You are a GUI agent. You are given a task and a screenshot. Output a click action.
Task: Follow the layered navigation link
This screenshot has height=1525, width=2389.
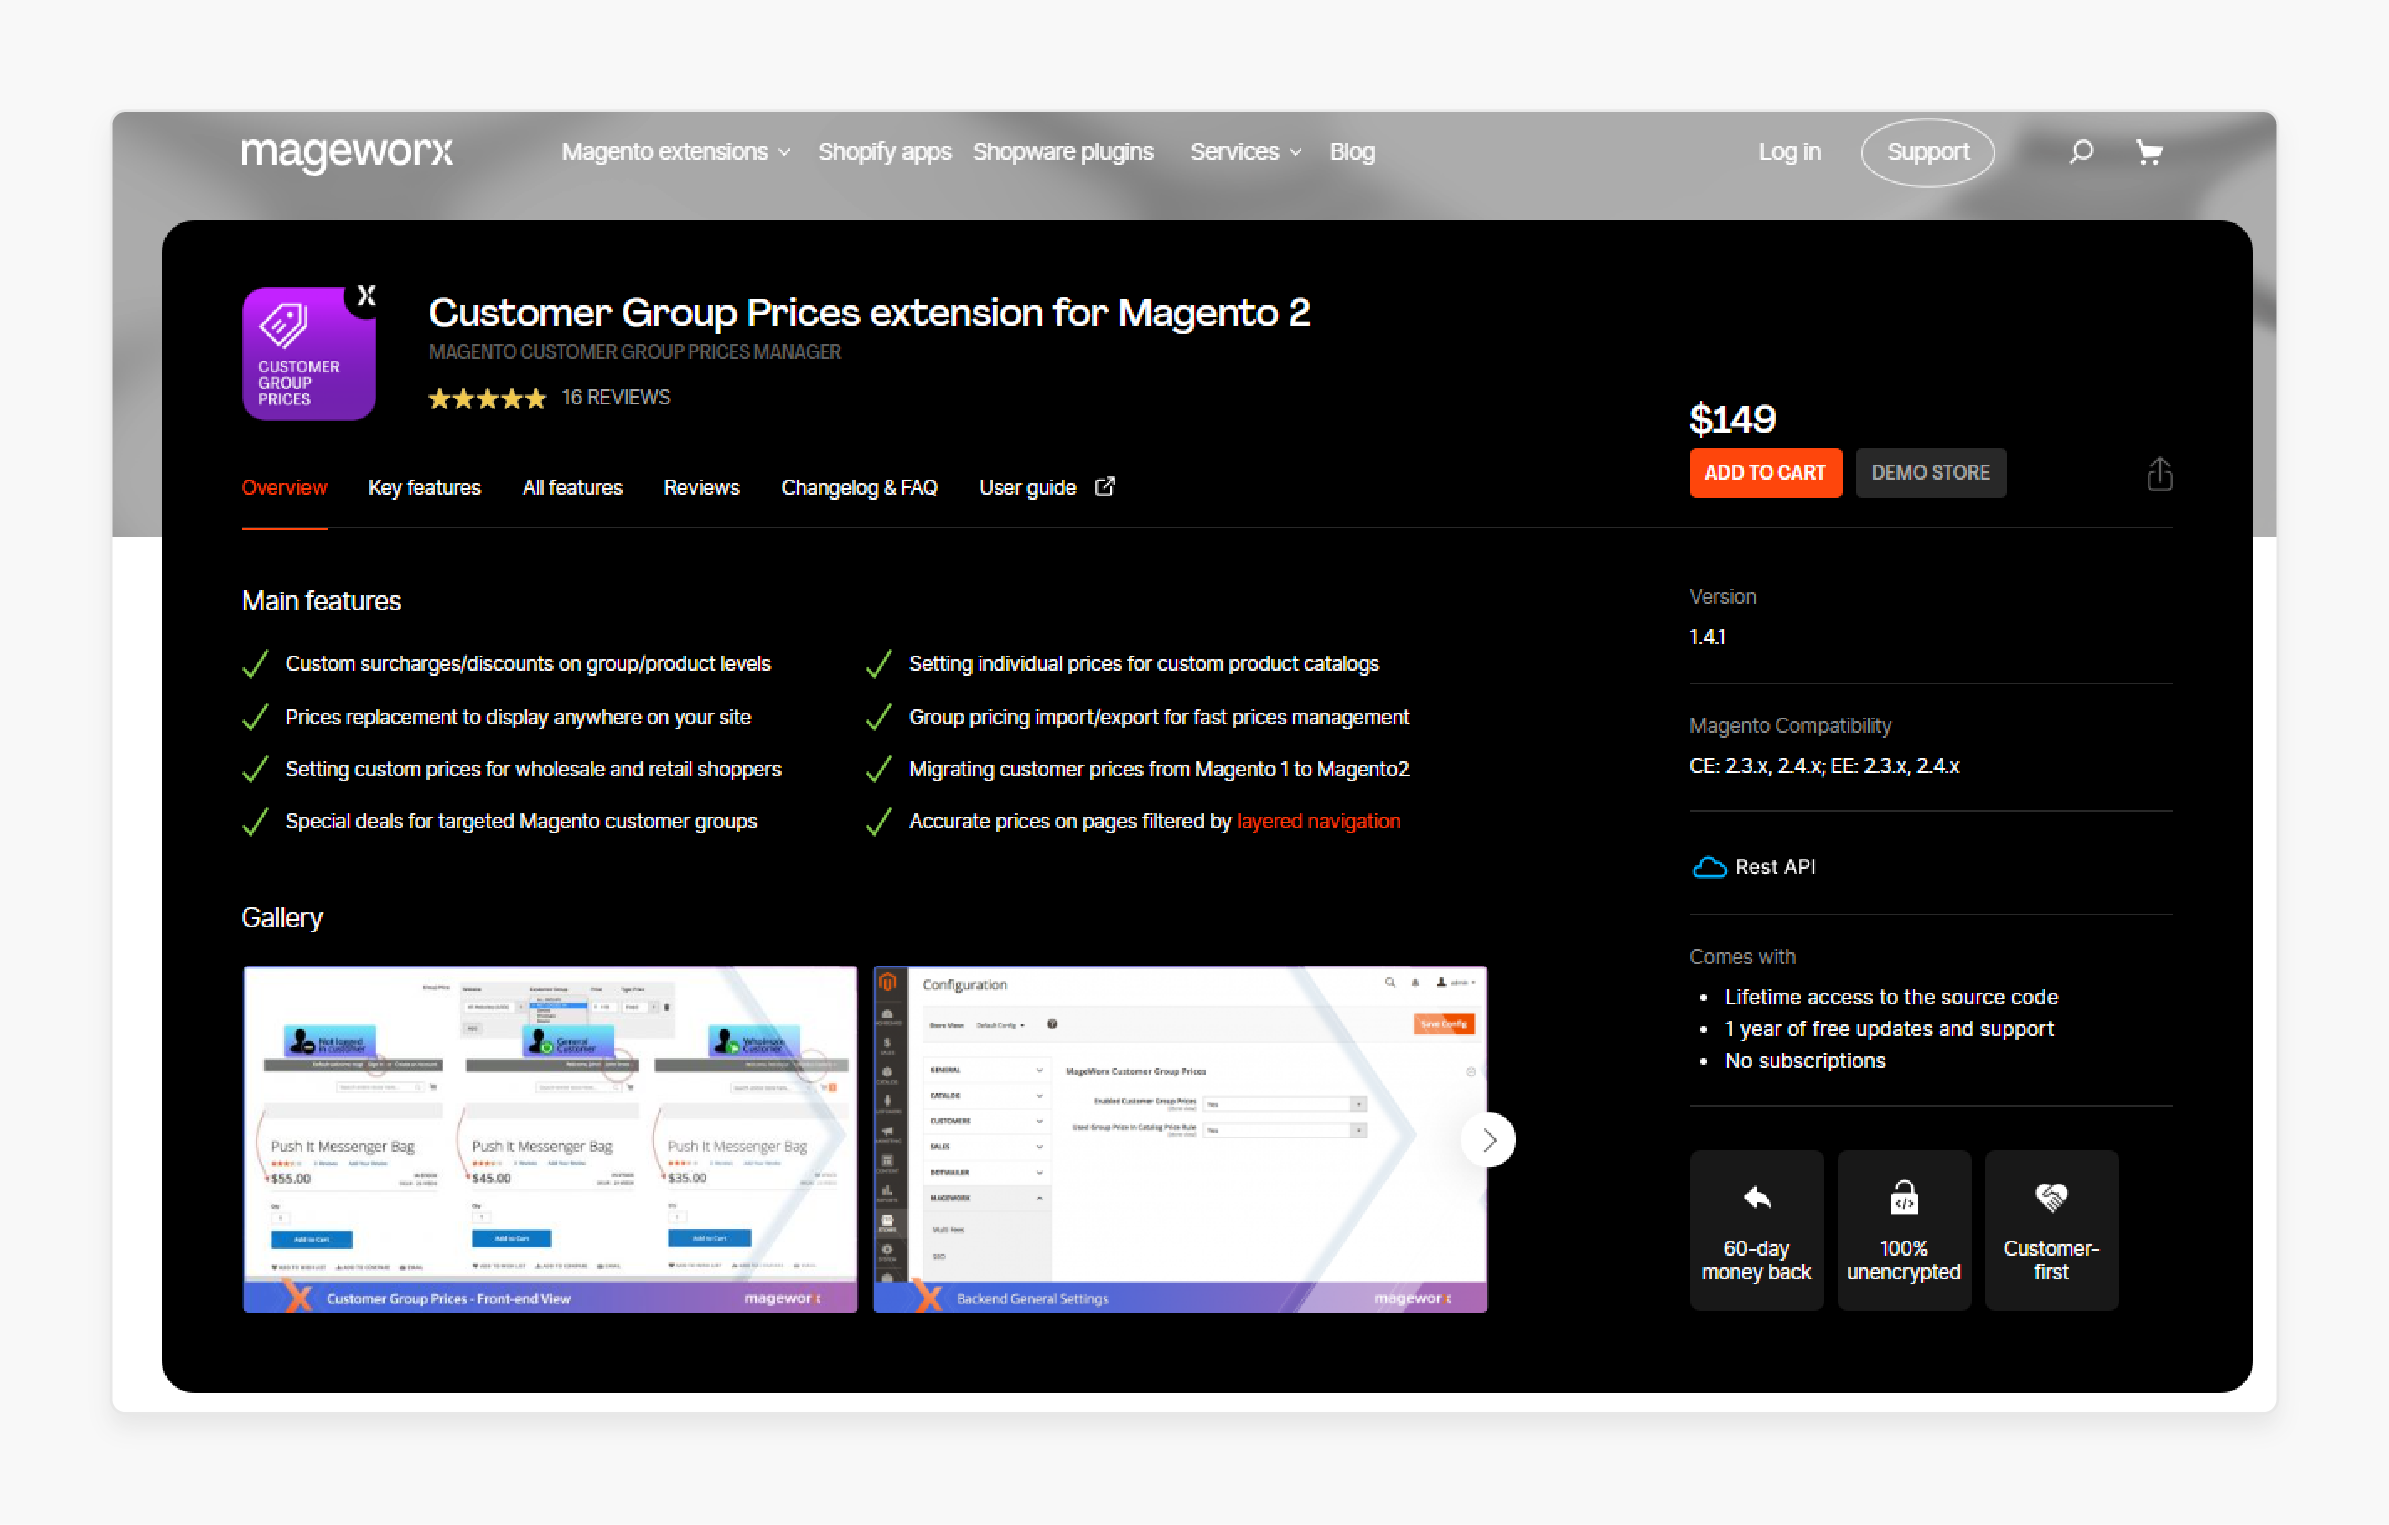[x=1318, y=821]
